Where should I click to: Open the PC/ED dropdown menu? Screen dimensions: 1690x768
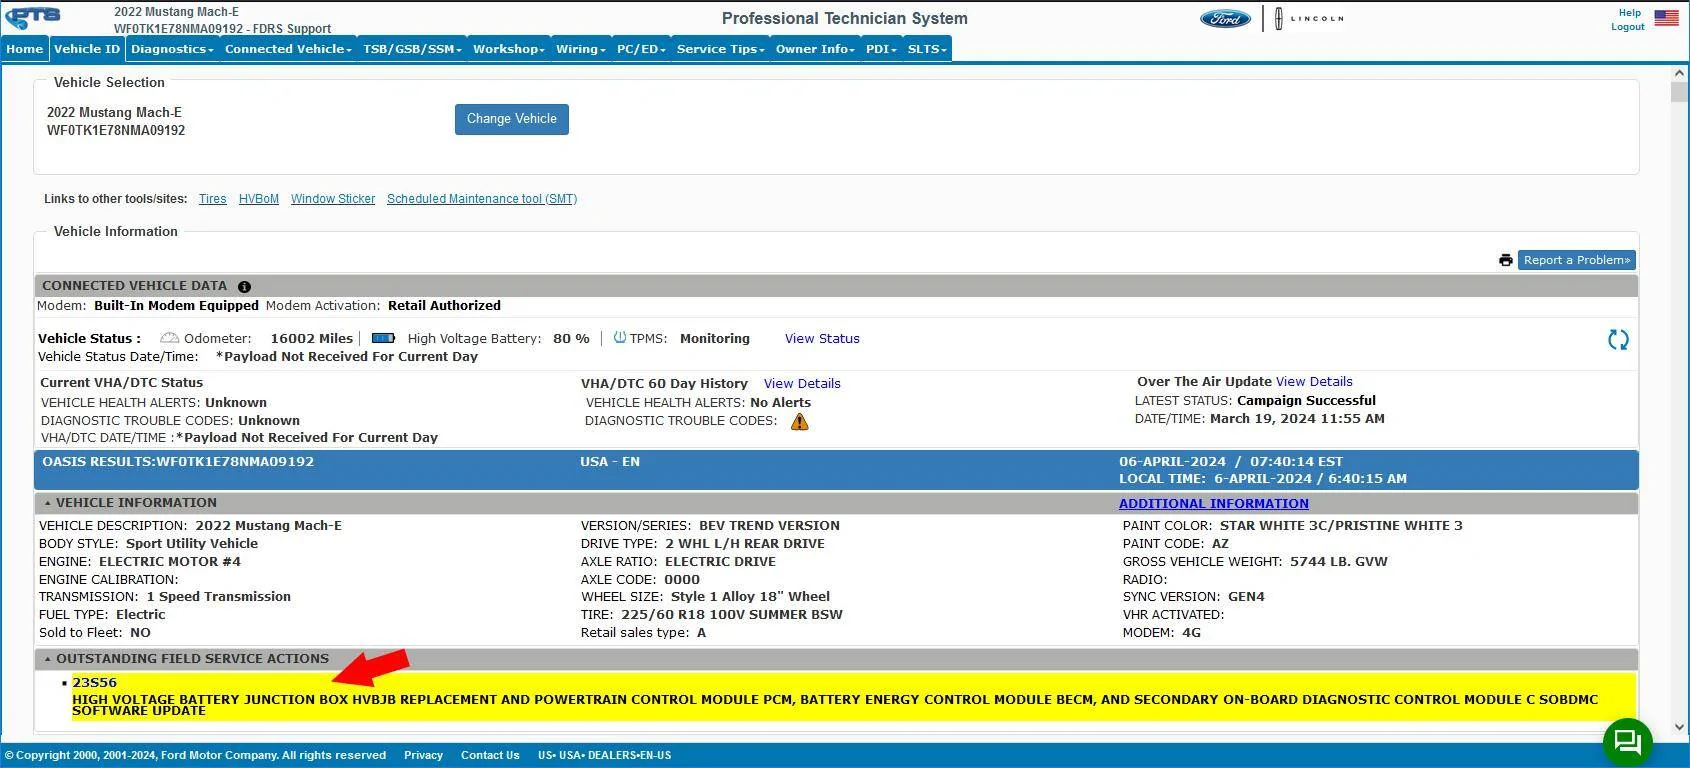coord(641,49)
